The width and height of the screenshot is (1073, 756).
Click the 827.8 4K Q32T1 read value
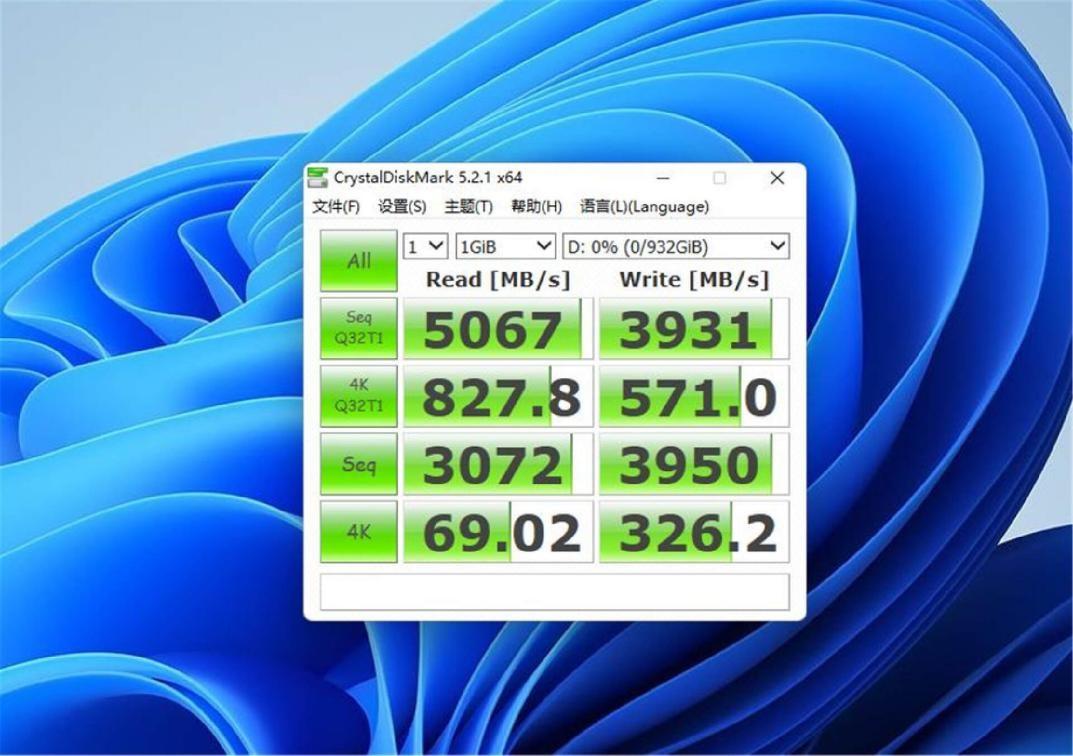click(498, 396)
